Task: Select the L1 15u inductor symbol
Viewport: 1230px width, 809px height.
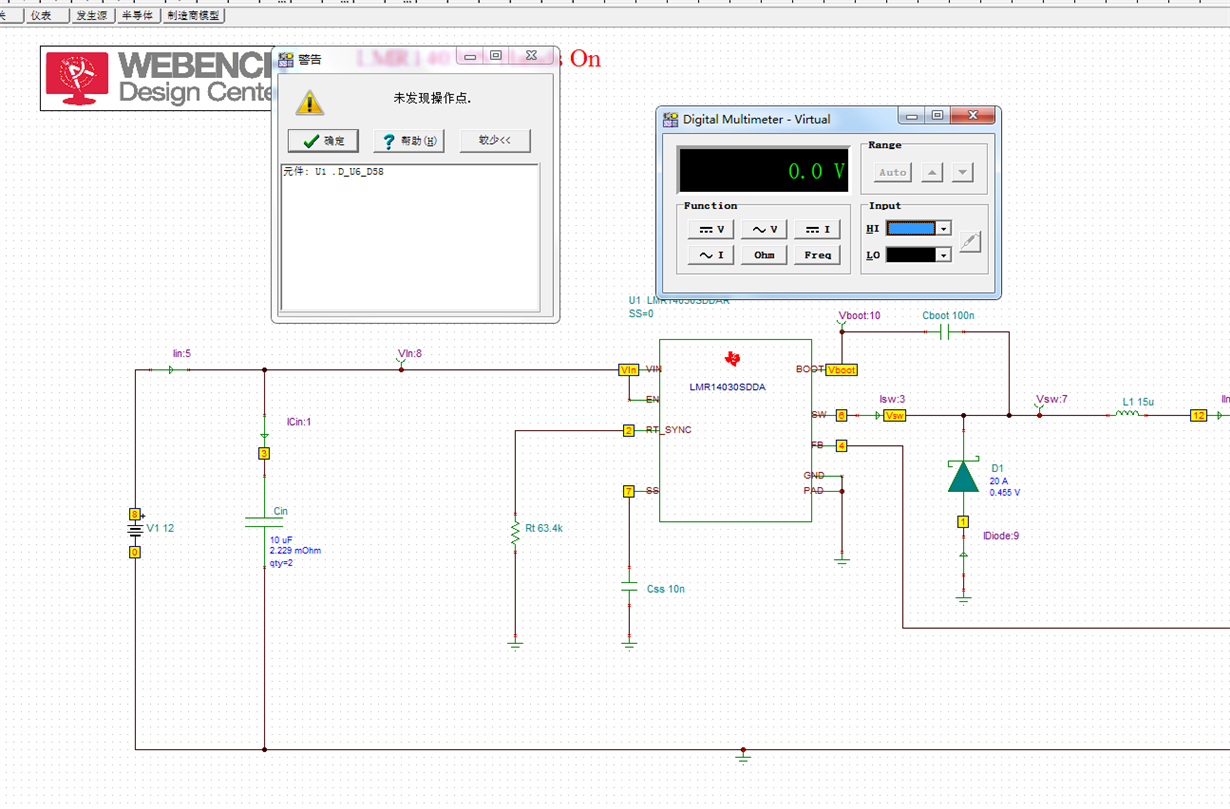Action: tap(1129, 415)
